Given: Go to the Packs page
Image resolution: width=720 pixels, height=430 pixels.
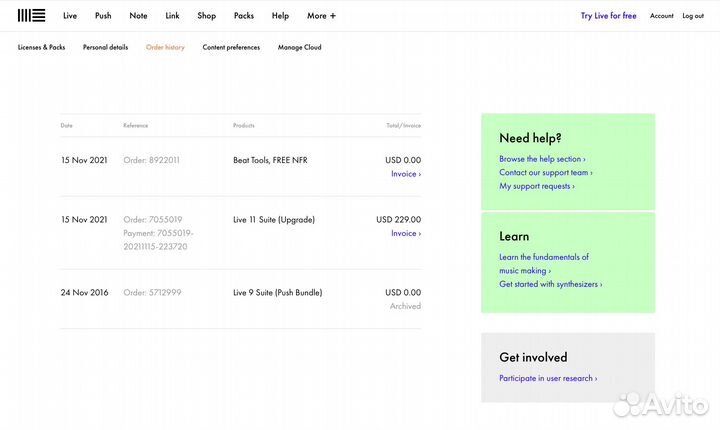Looking at the screenshot, I should pos(244,16).
